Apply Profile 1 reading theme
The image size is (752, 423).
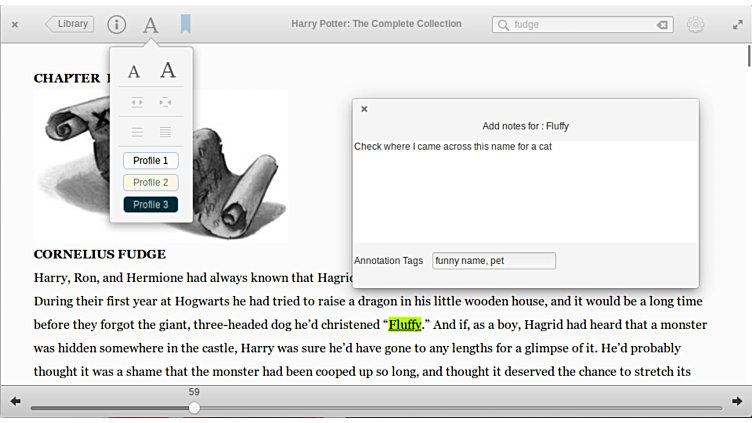[151, 161]
